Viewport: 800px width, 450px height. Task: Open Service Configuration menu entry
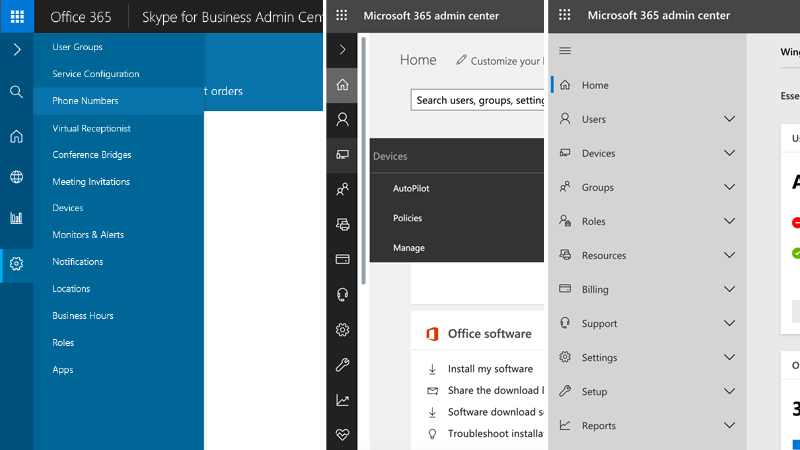tap(96, 74)
